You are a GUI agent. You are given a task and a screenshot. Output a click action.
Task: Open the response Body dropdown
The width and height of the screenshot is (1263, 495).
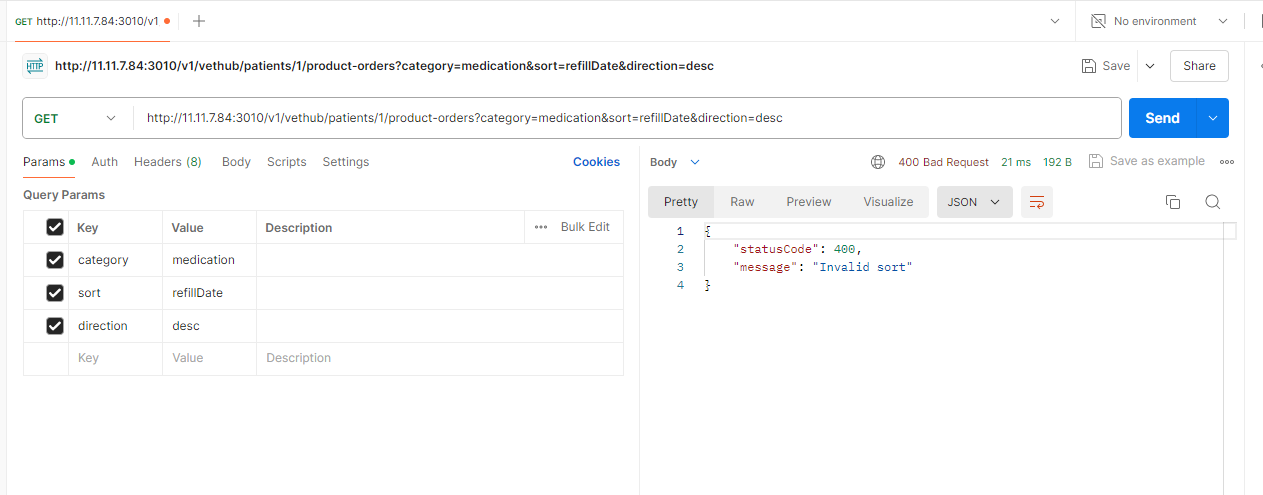(675, 162)
